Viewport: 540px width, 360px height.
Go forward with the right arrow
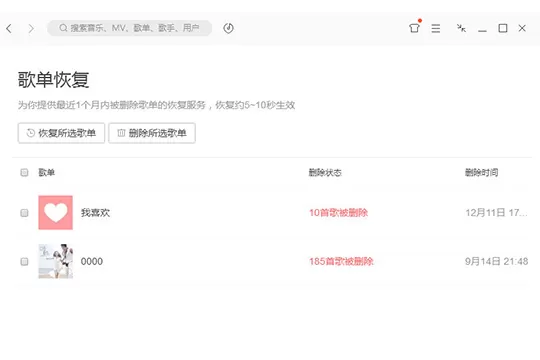(31, 28)
